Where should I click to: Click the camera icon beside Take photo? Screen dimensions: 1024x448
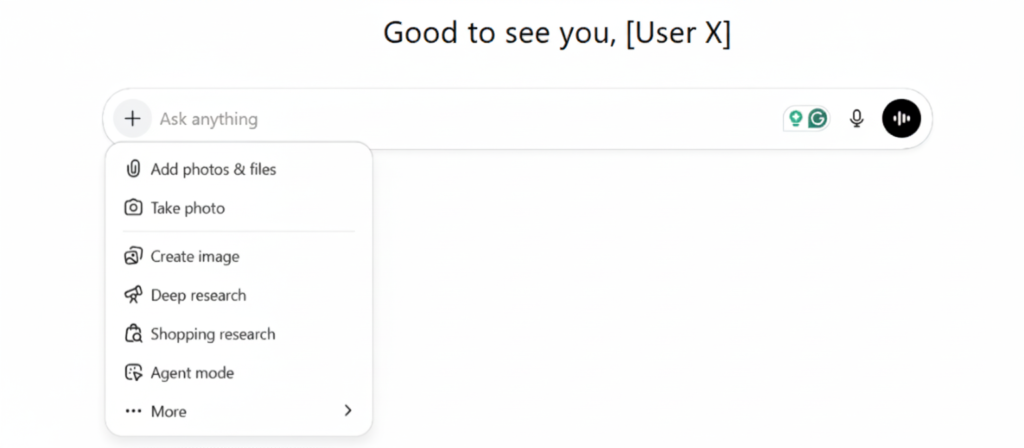pyautogui.click(x=133, y=208)
